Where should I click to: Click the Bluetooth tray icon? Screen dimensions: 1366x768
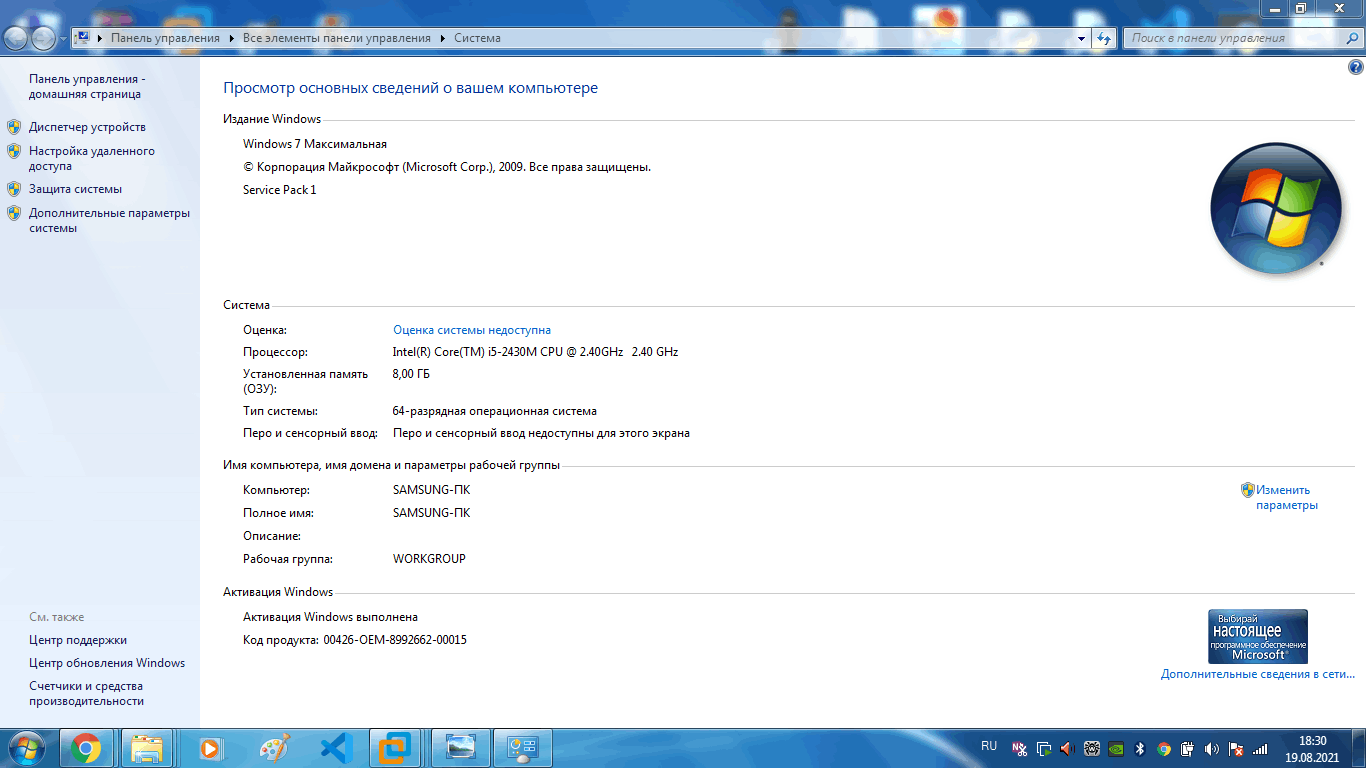point(1140,748)
